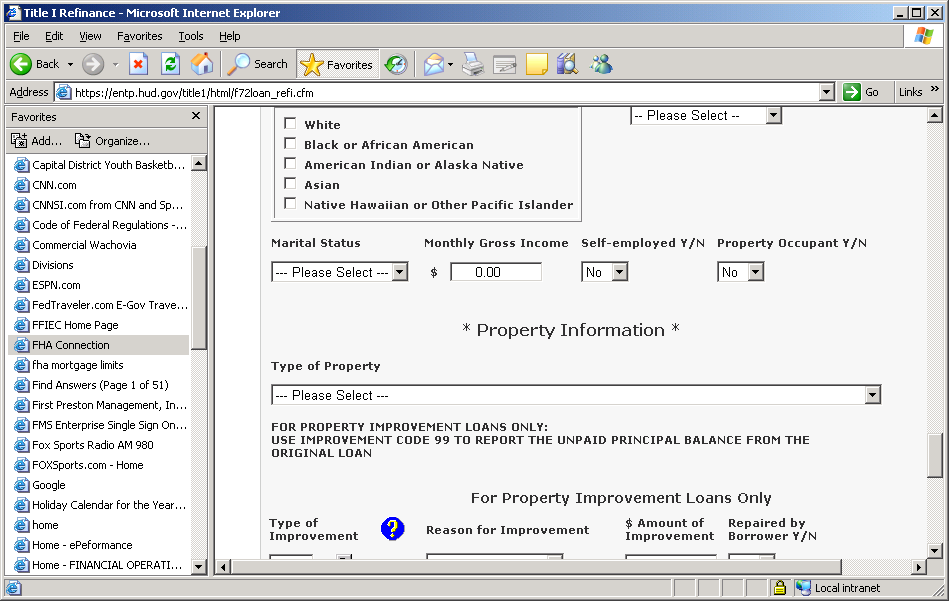
Task: Open the View menu
Action: click(x=90, y=36)
